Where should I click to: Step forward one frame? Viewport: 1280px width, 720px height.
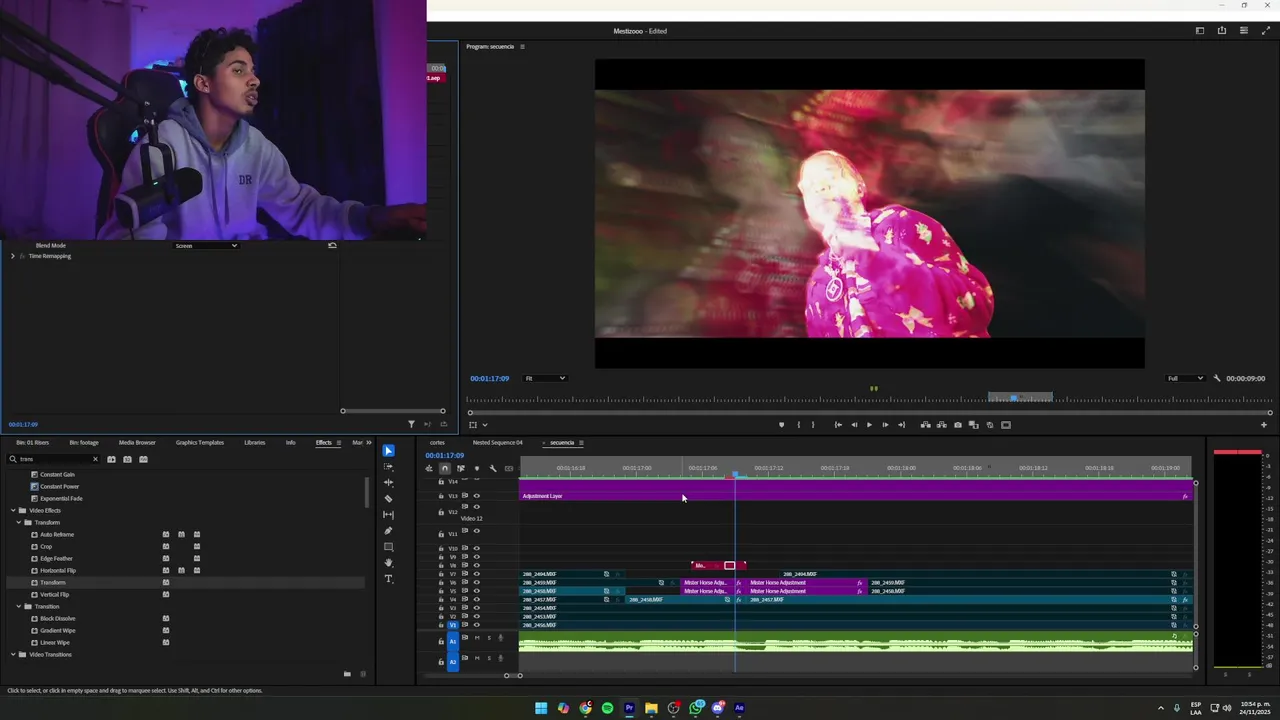pos(885,425)
